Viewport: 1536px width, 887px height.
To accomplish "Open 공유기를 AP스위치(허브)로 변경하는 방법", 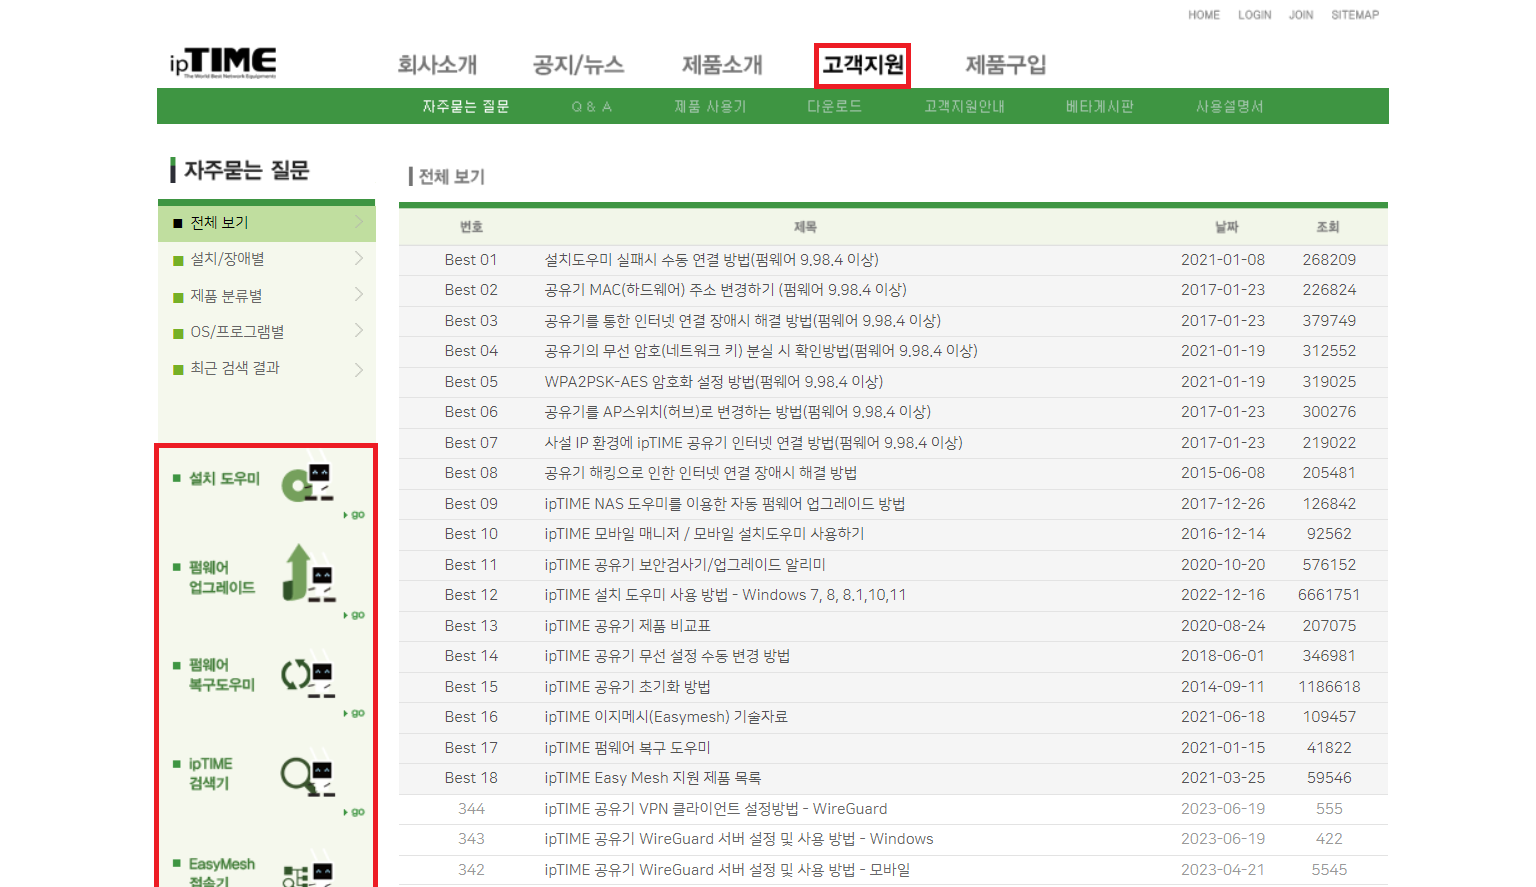I will coord(737,412).
